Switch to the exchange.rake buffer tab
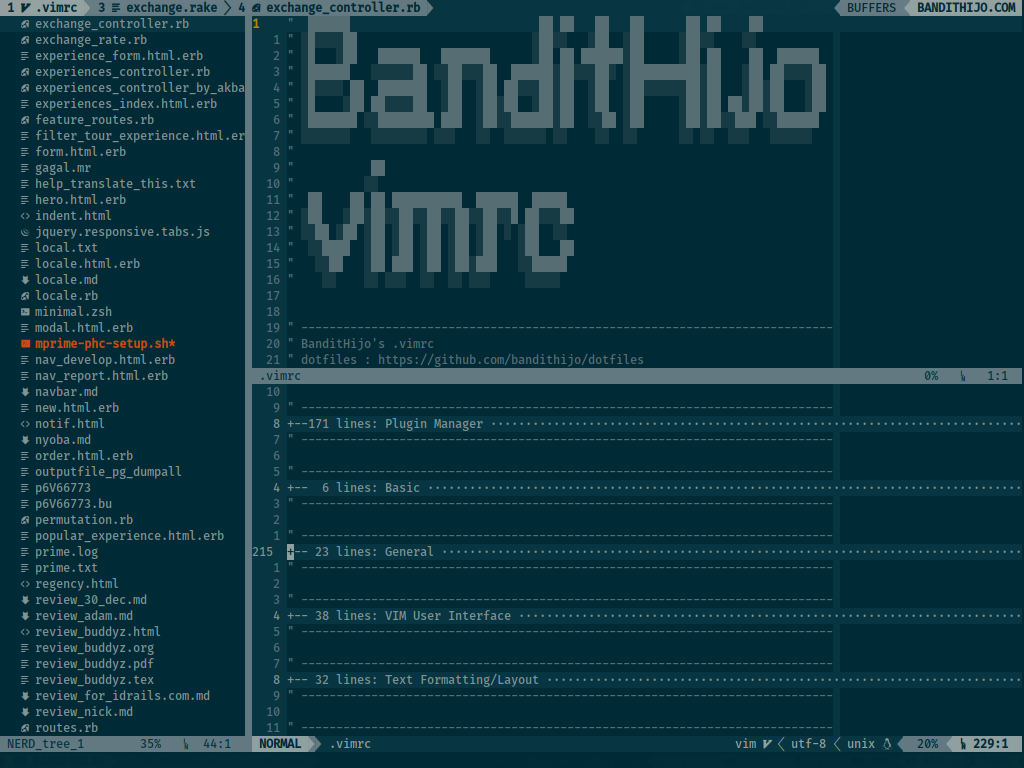 pyautogui.click(x=160, y=8)
